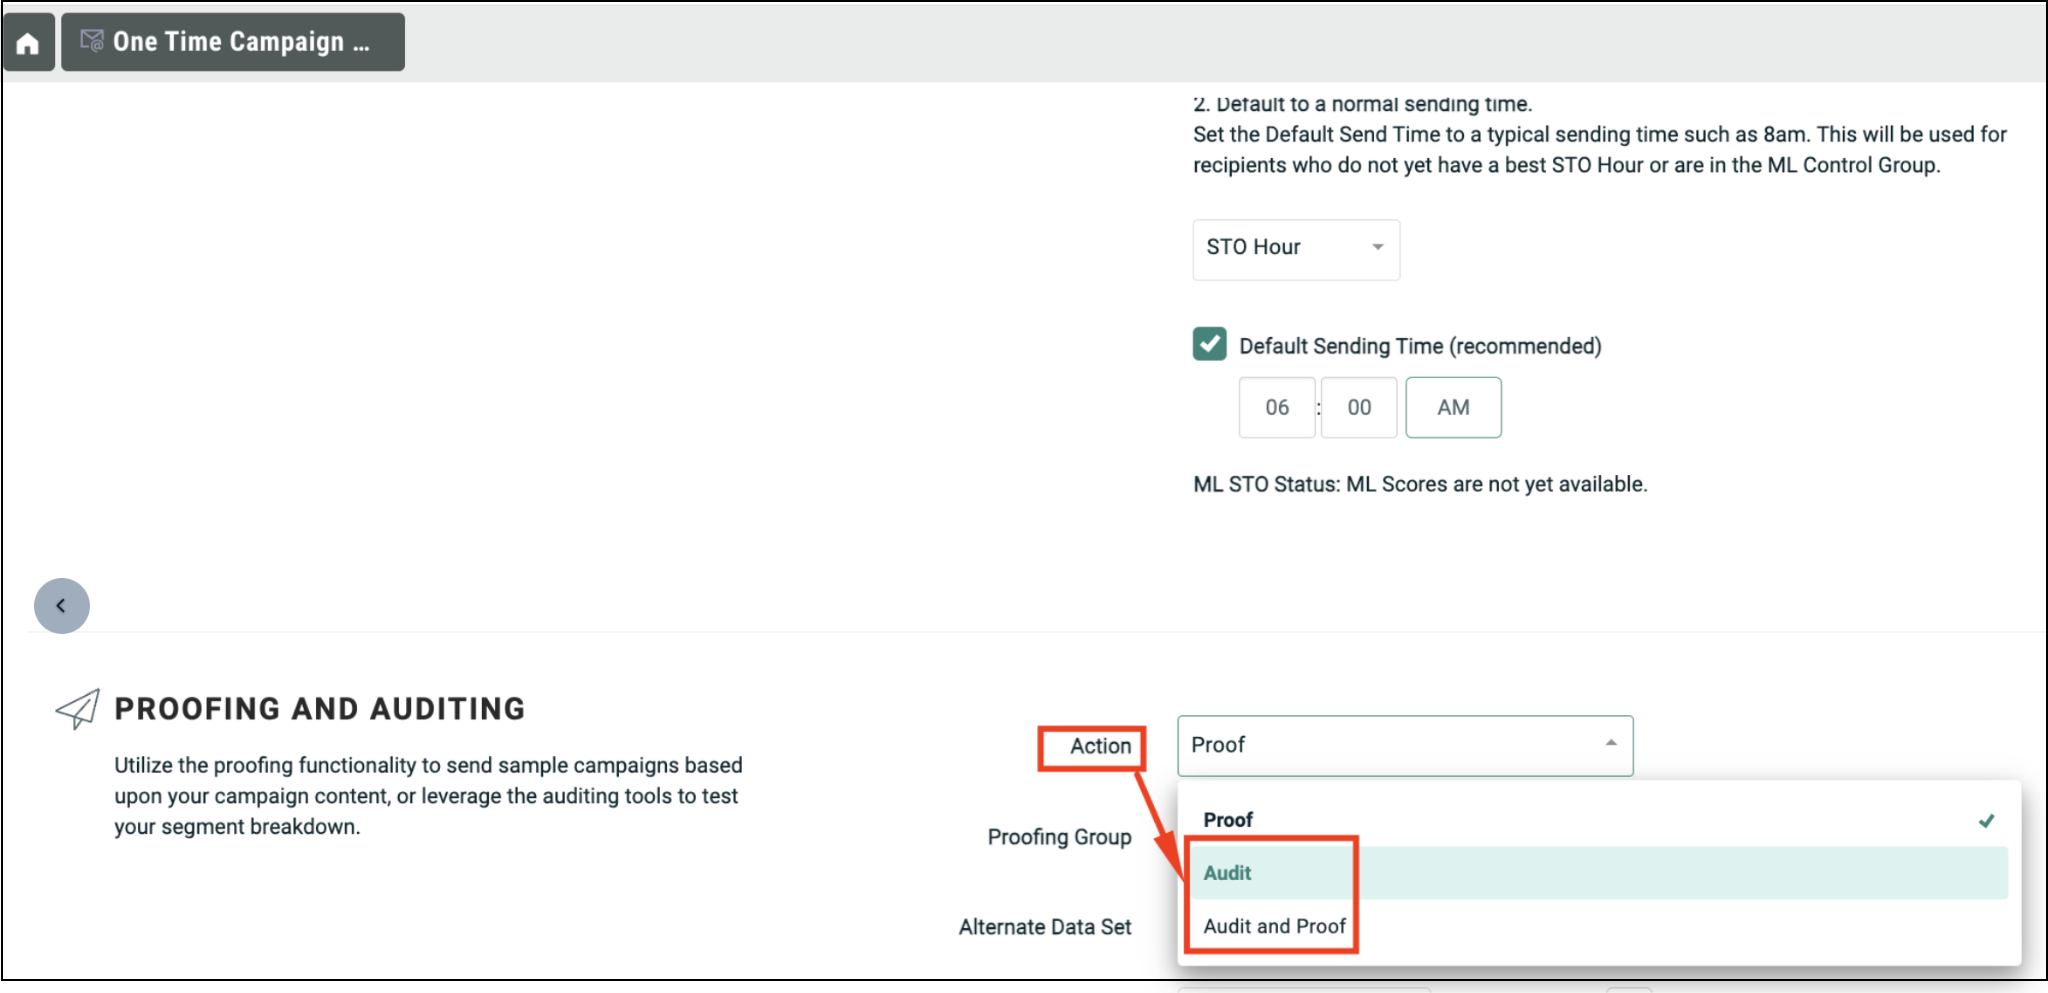2048x993 pixels.
Task: Click the paper plane Proofing icon
Action: point(78,709)
